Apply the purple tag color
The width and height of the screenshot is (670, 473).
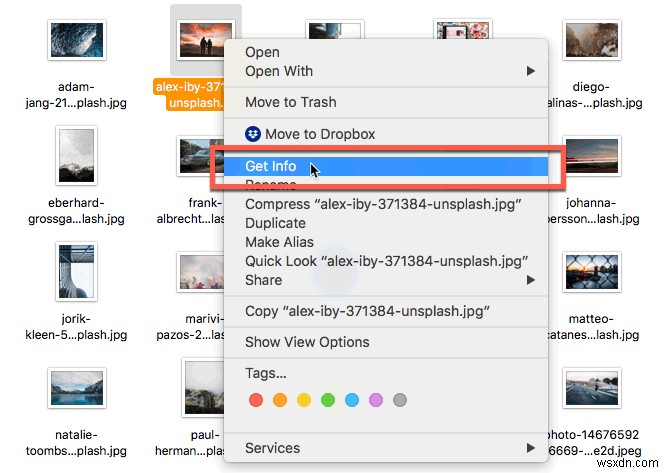[376, 400]
